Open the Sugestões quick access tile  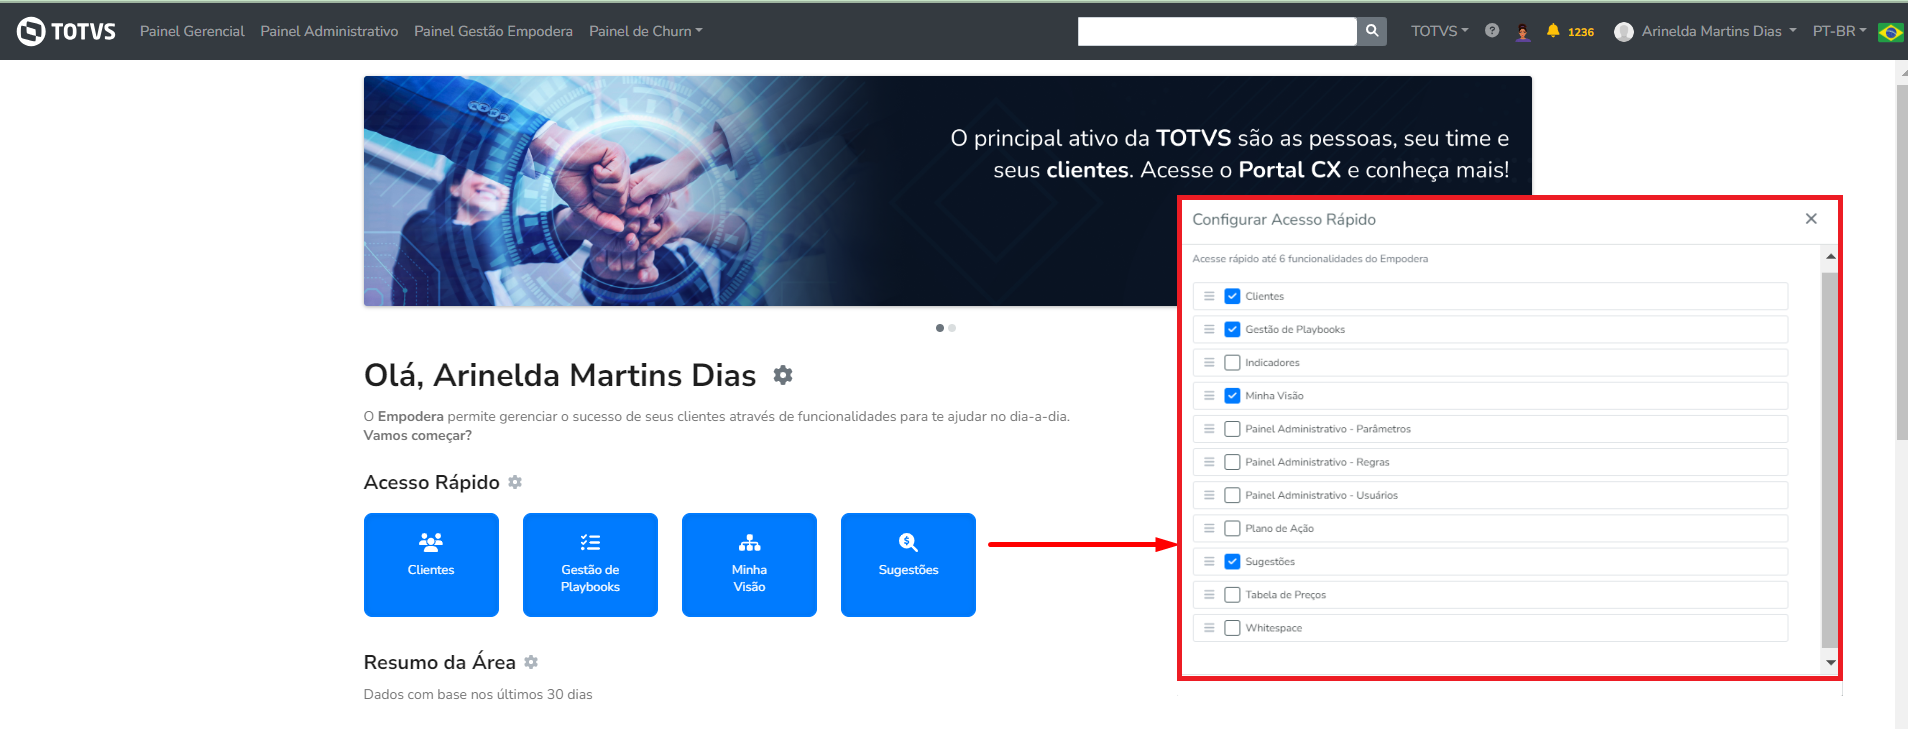tap(908, 565)
